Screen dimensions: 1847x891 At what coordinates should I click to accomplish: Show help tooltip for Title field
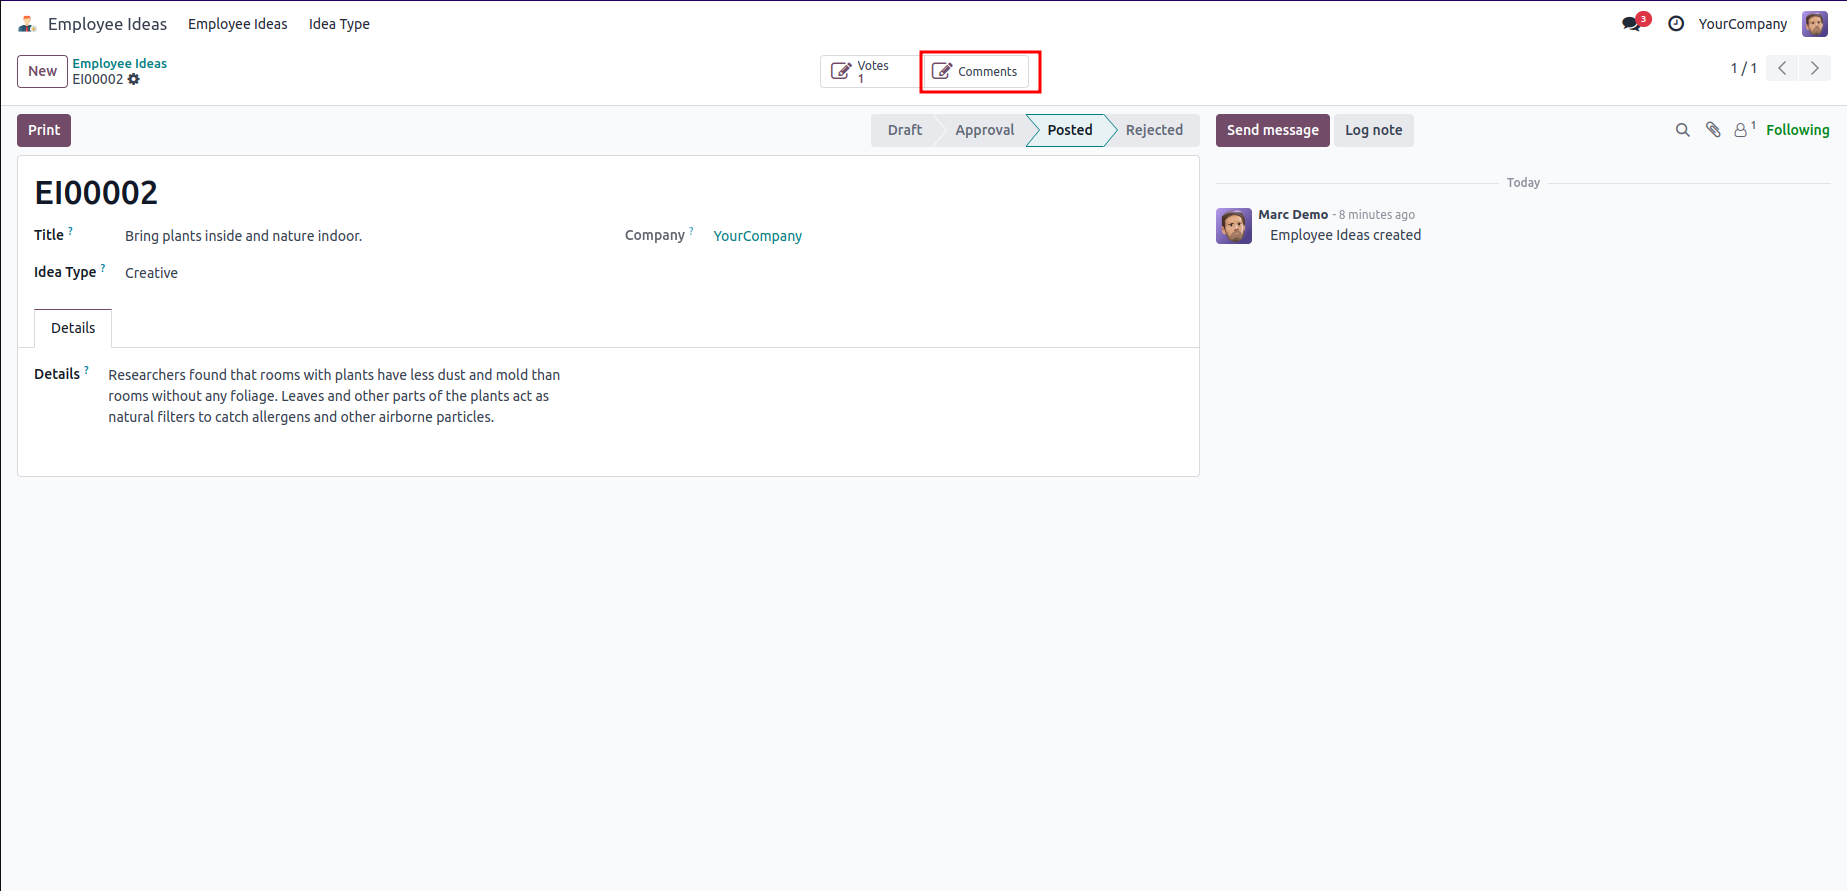pyautogui.click(x=70, y=231)
